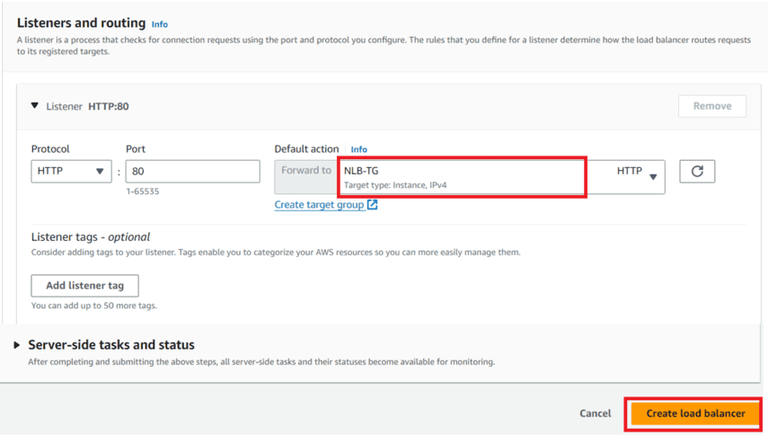Open Info link next to Default action
The width and height of the screenshot is (768, 436).
[359, 150]
